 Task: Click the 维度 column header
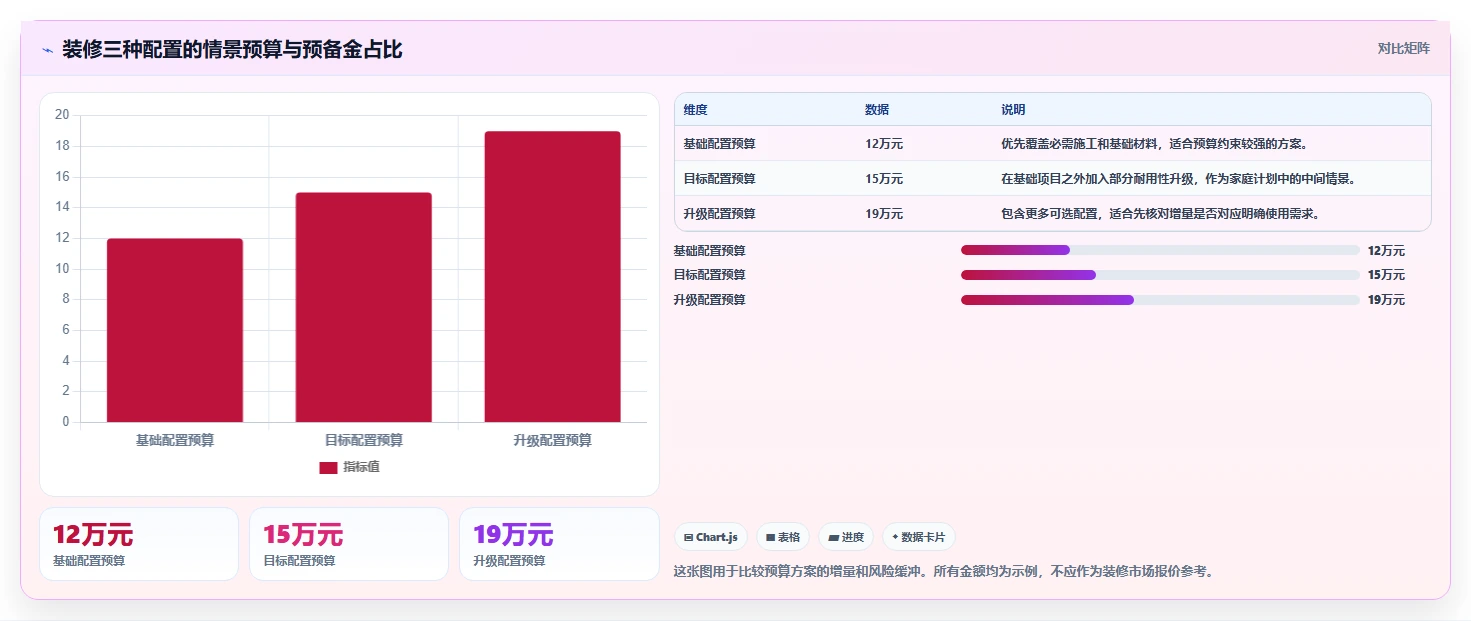pos(696,110)
